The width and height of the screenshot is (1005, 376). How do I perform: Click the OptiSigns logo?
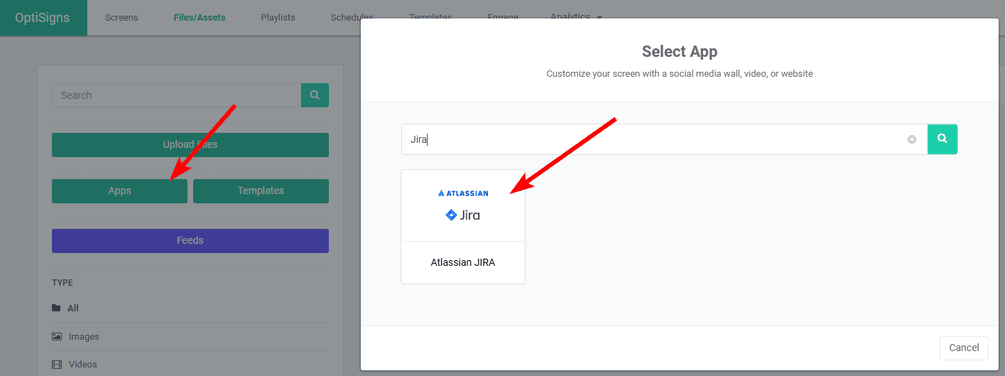pos(44,17)
